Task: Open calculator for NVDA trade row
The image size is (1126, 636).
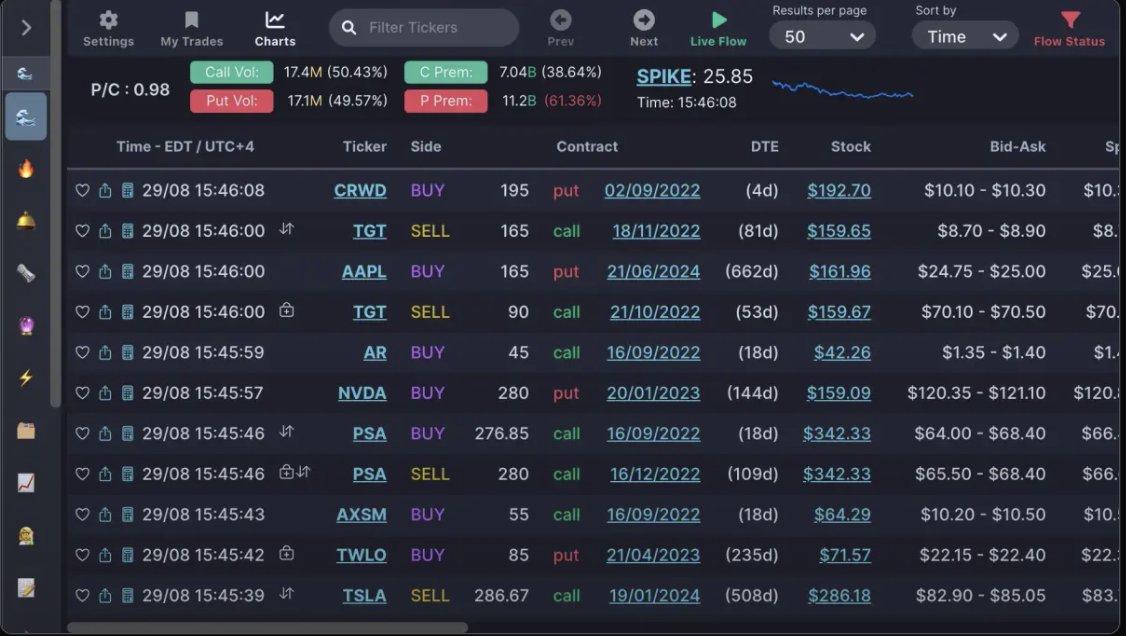Action: tap(127, 393)
